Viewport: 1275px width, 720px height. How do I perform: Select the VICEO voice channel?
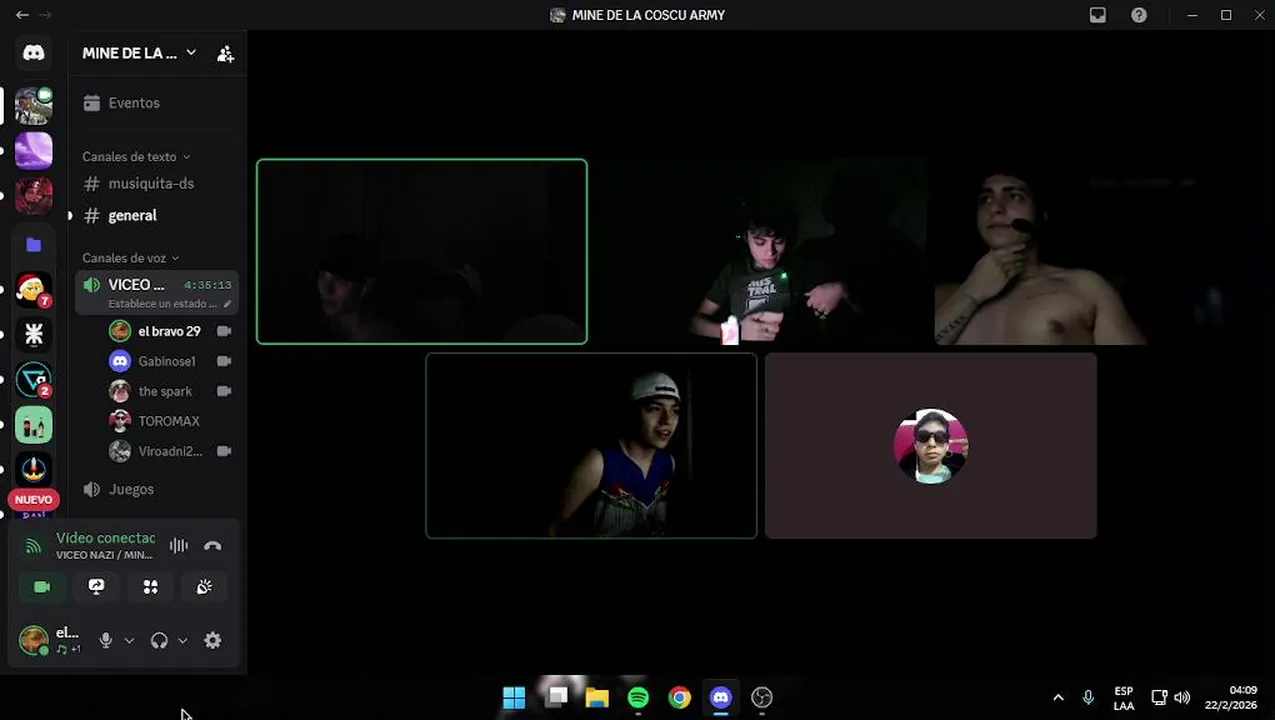click(x=156, y=292)
